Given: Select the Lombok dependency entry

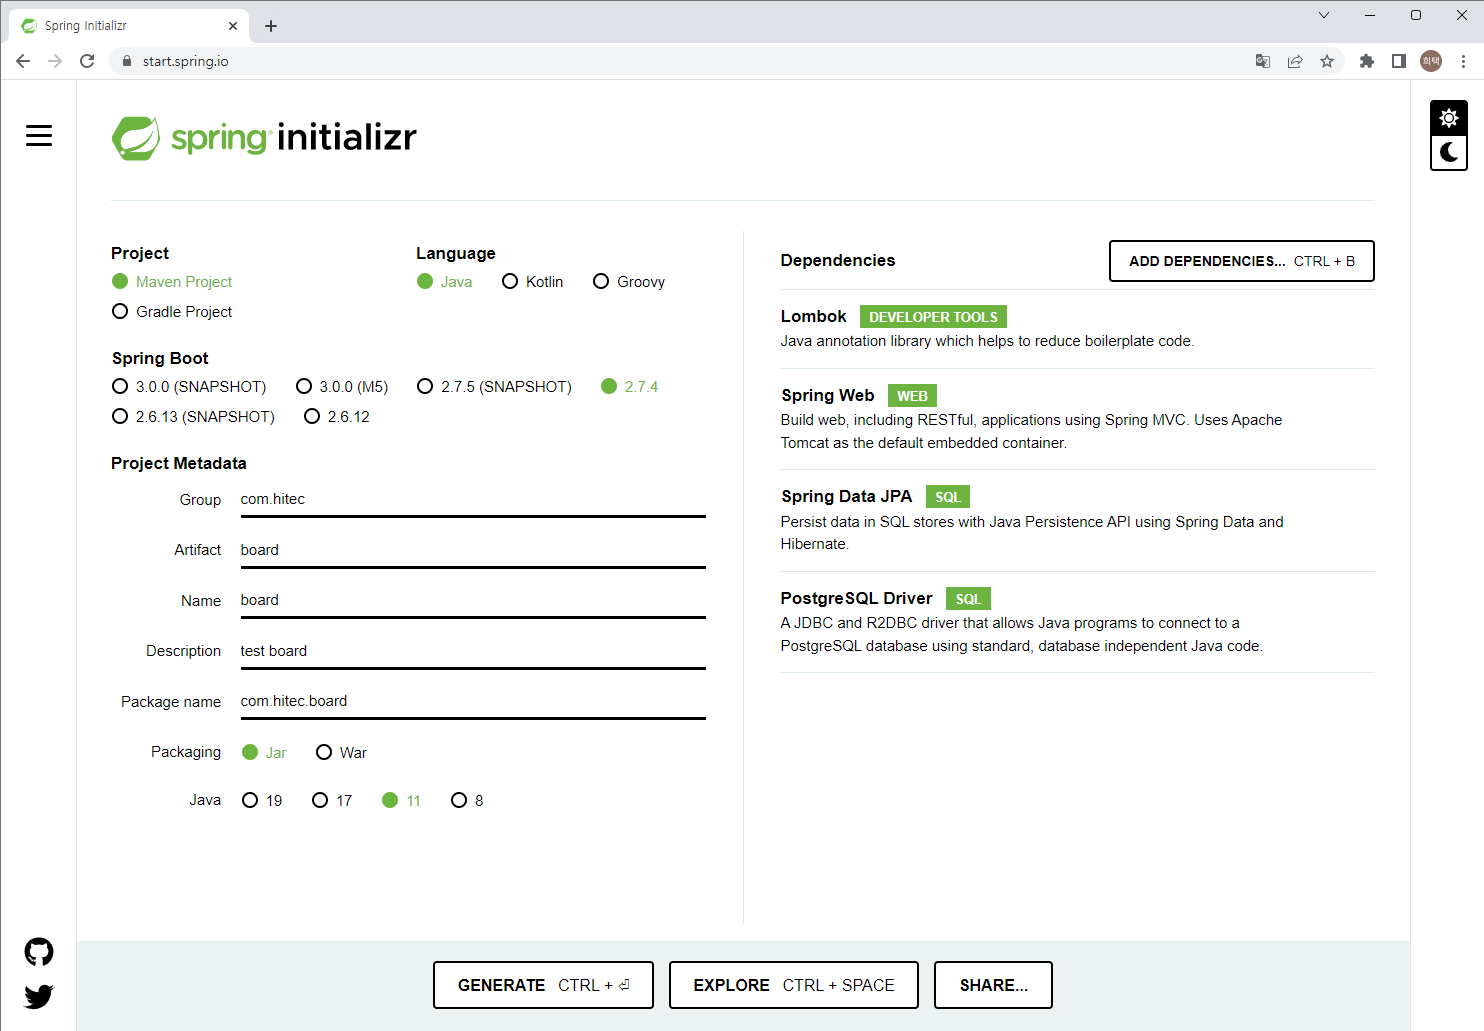Looking at the screenshot, I should pos(1077,329).
